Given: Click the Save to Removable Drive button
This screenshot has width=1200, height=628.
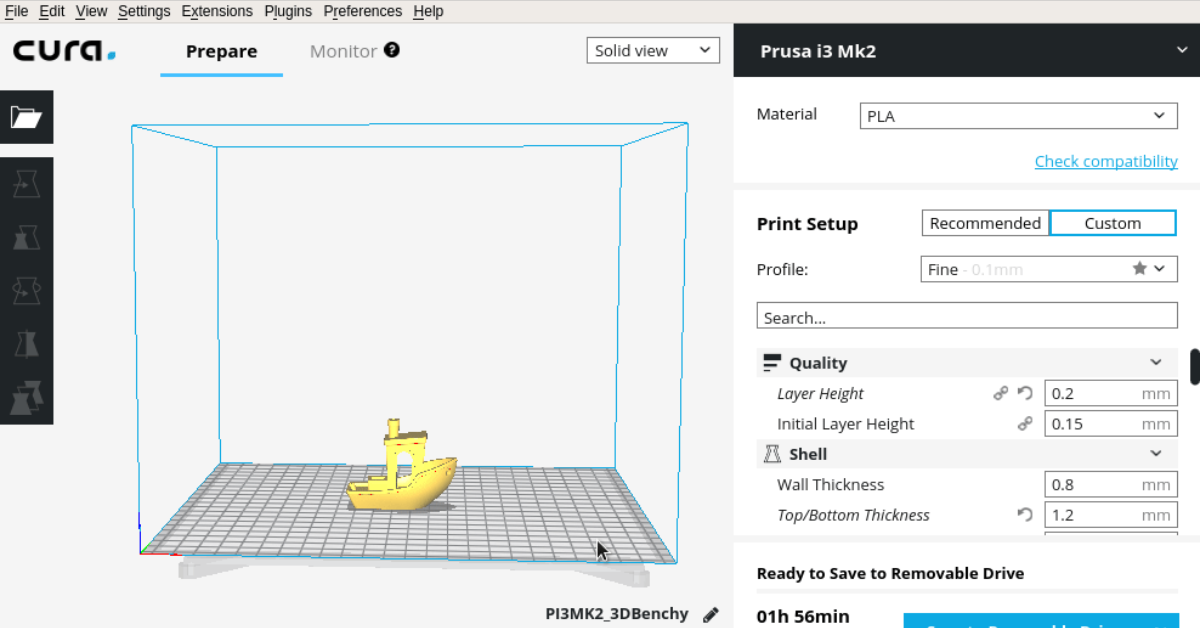Looking at the screenshot, I should tap(1043, 622).
